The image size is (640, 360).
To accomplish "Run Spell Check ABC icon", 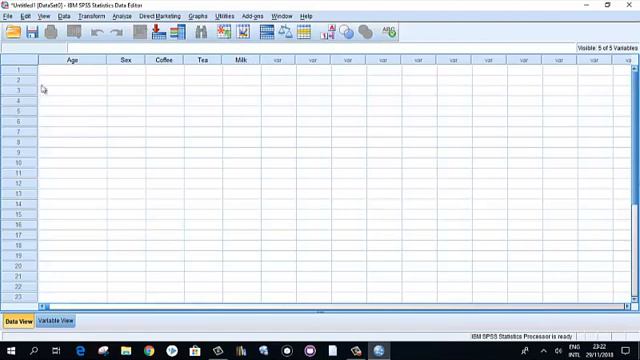I will pyautogui.click(x=389, y=32).
